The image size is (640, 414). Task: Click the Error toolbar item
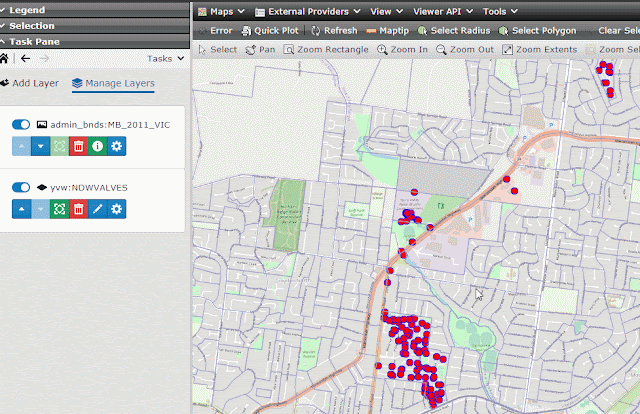(215, 31)
